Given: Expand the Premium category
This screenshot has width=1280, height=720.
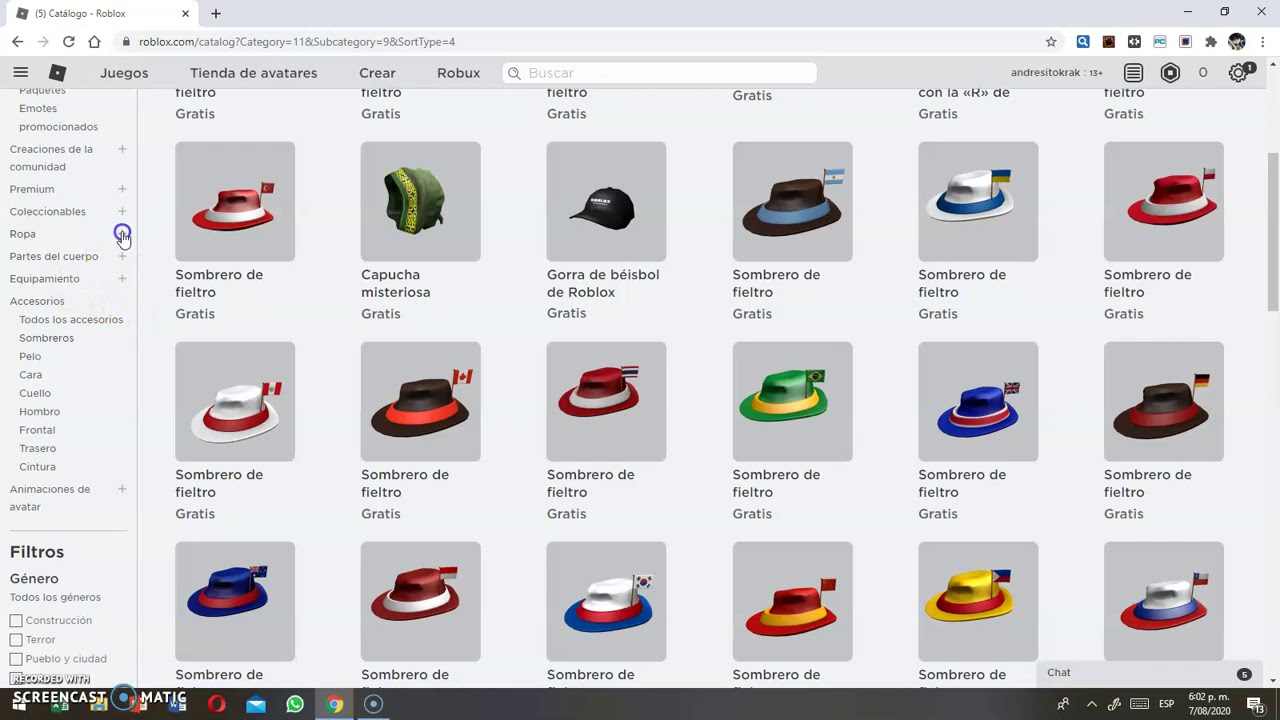Looking at the screenshot, I should point(122,189).
